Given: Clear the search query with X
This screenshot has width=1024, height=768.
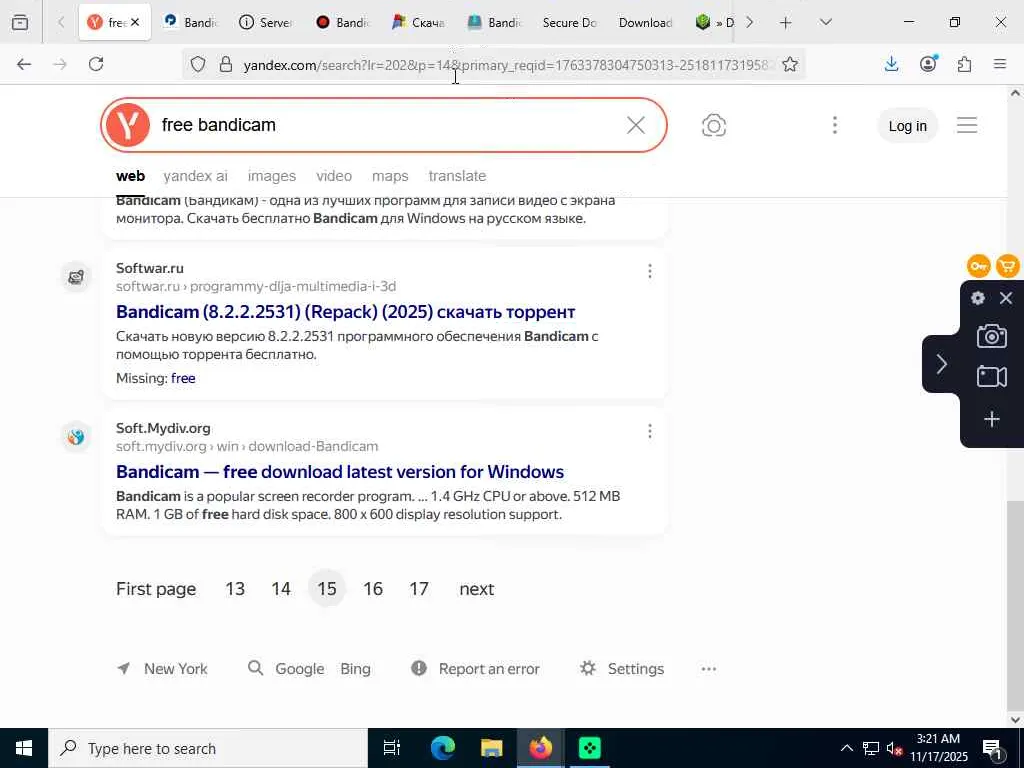Looking at the screenshot, I should [635, 125].
